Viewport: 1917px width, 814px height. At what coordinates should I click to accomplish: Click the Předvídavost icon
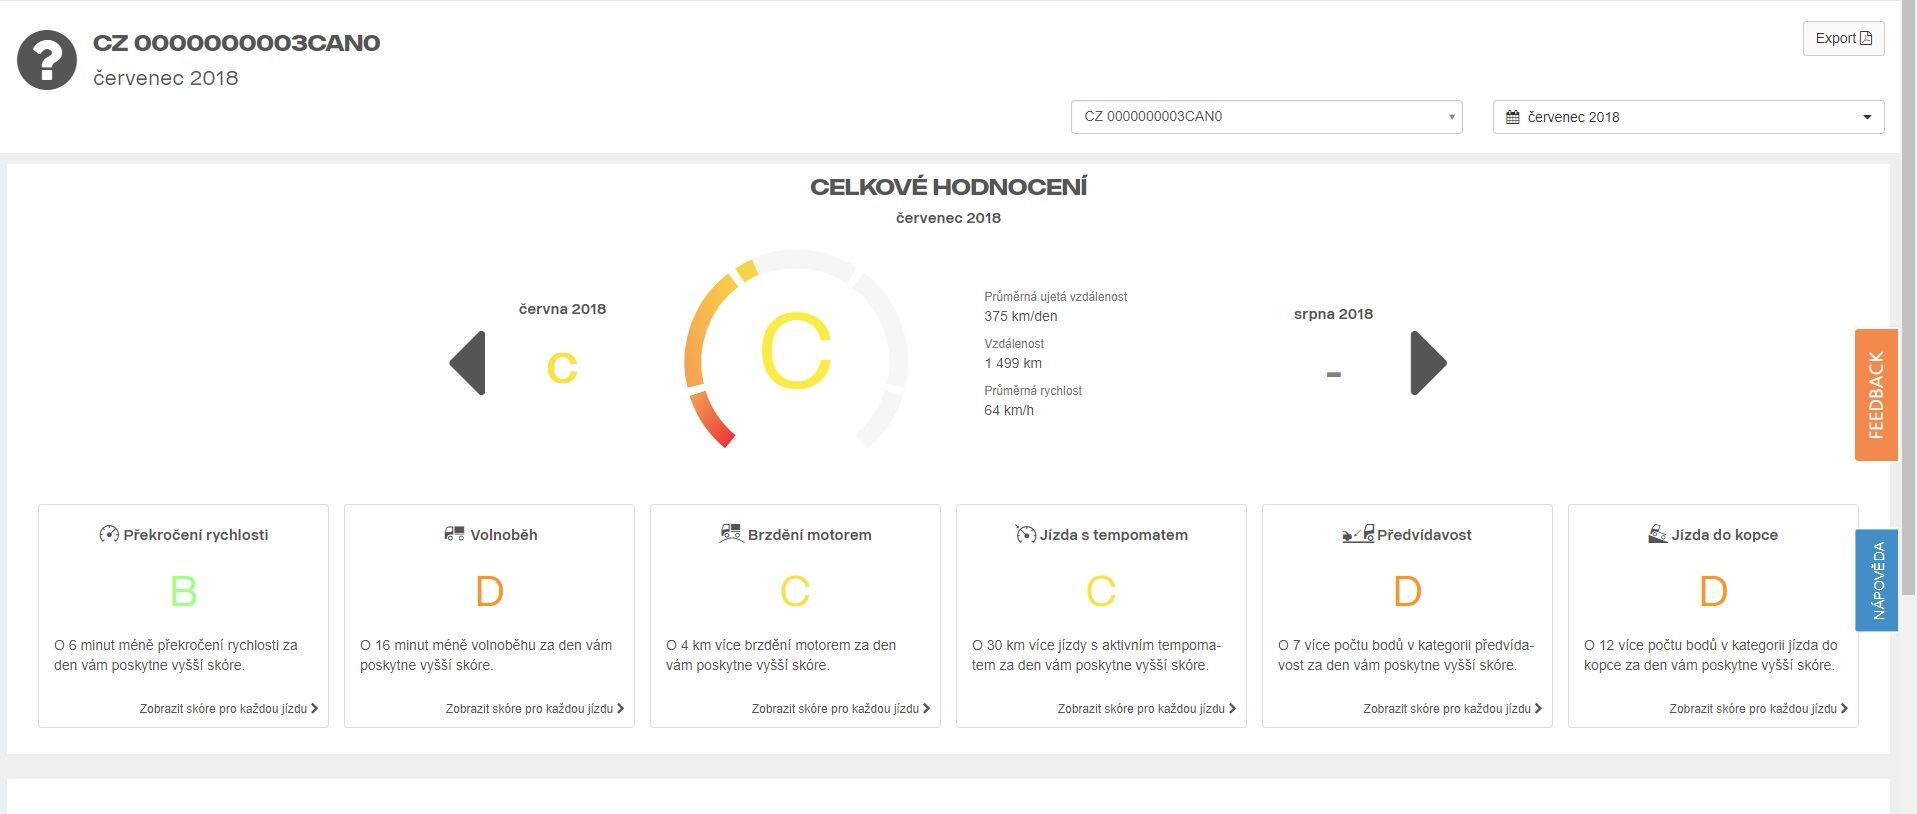click(x=1358, y=533)
